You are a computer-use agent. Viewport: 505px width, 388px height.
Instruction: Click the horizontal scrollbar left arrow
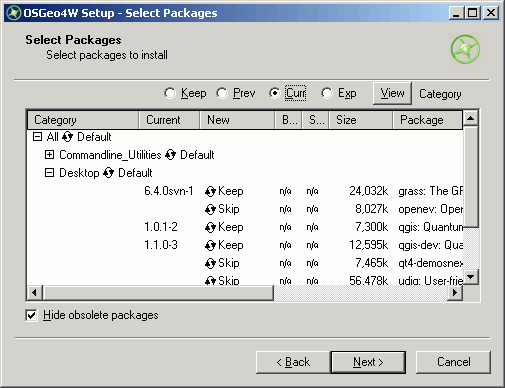coord(34,293)
